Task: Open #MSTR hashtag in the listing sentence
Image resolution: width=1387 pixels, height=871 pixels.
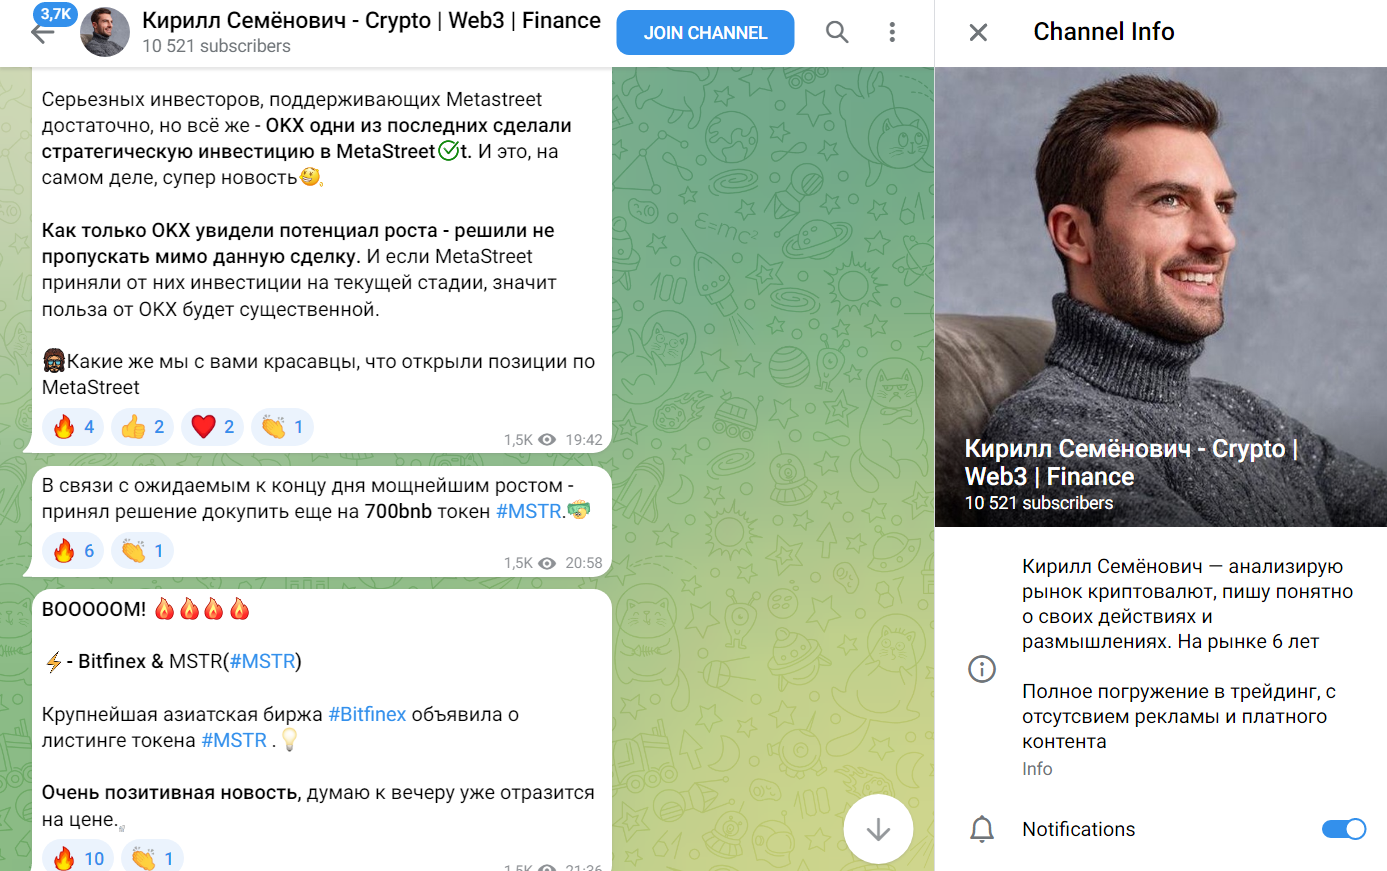Action: [x=234, y=740]
